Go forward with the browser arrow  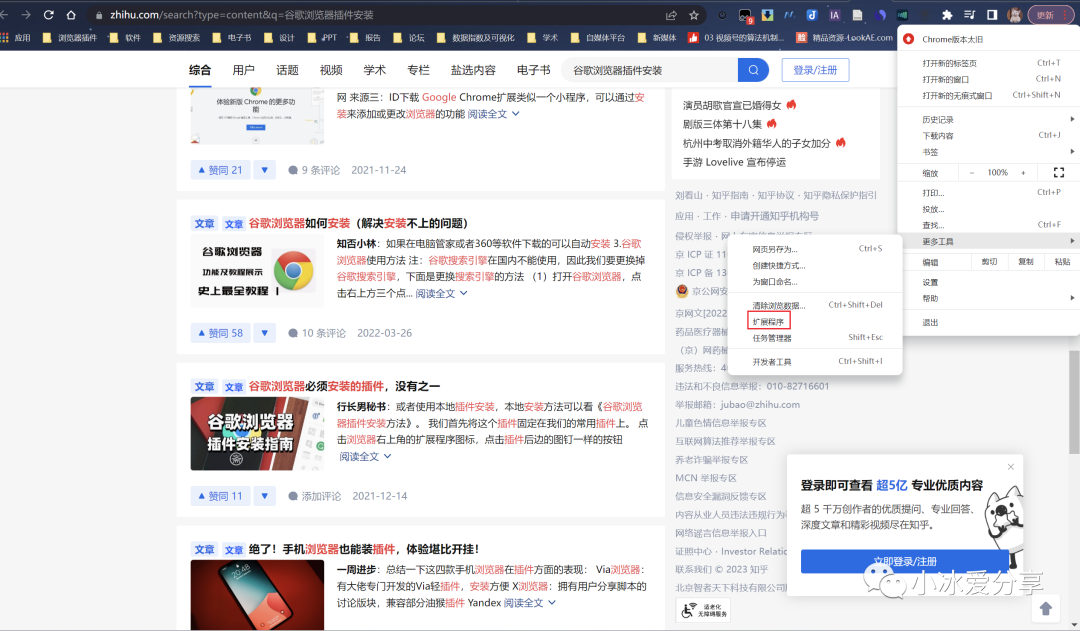(25, 14)
